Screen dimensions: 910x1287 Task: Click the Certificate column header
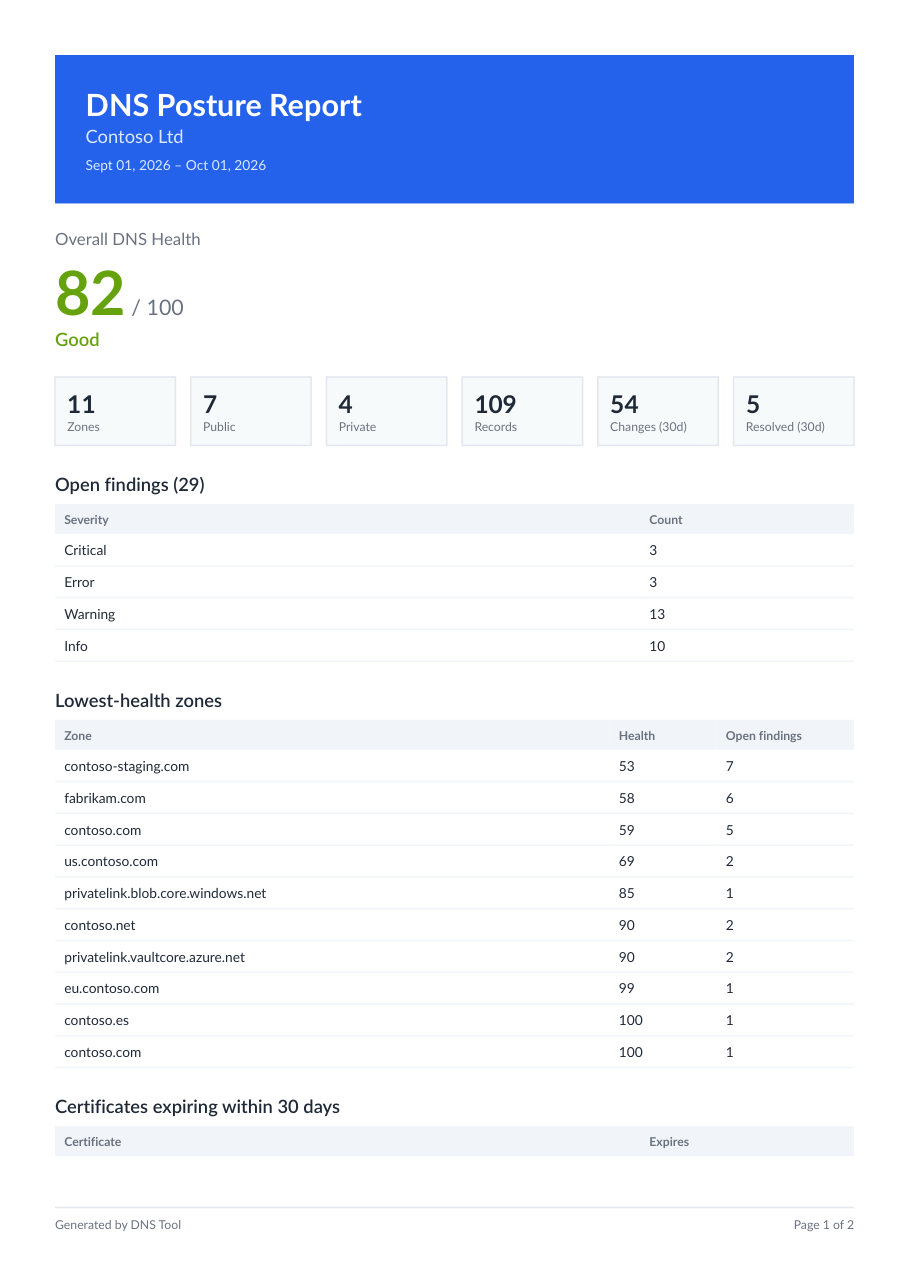tap(93, 1142)
